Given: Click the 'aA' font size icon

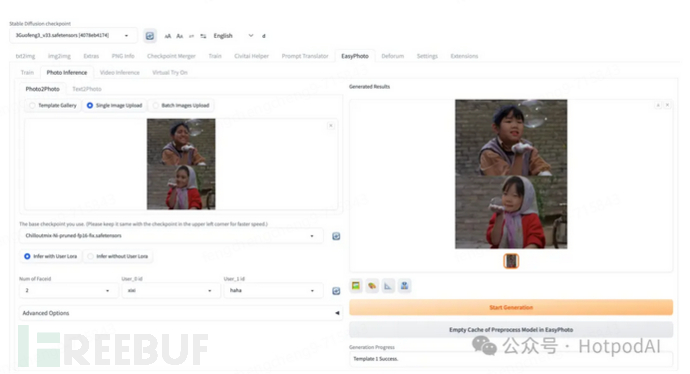Looking at the screenshot, I should (x=168, y=36).
